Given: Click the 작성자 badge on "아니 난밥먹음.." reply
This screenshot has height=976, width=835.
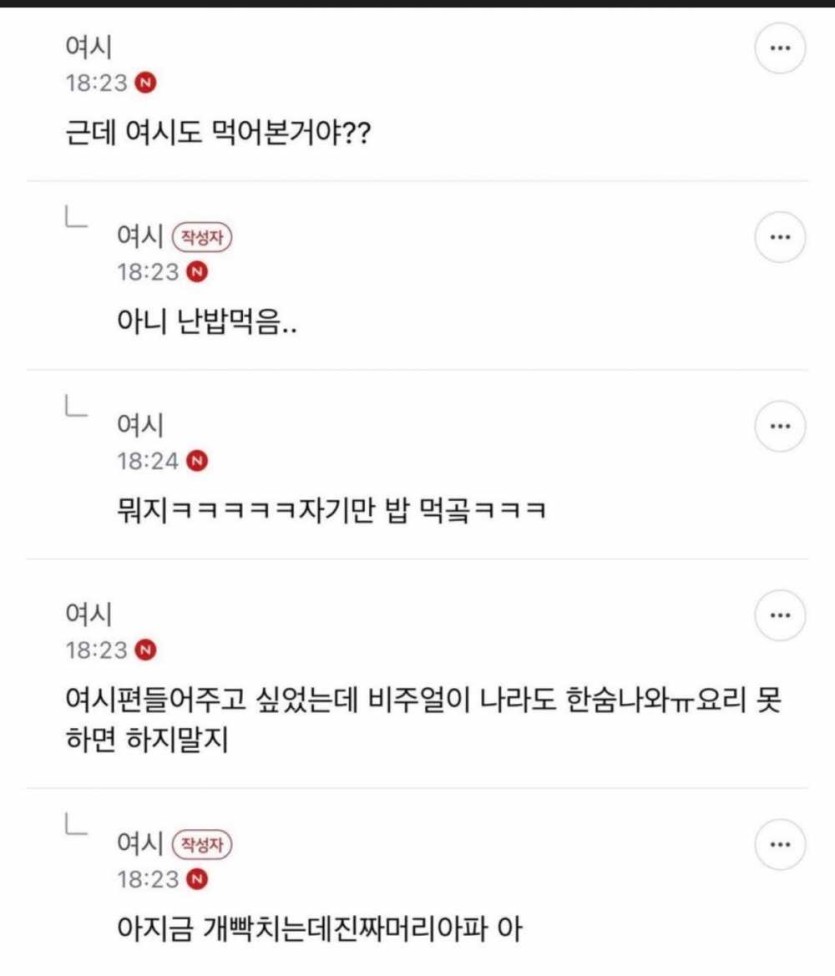Looking at the screenshot, I should [205, 236].
